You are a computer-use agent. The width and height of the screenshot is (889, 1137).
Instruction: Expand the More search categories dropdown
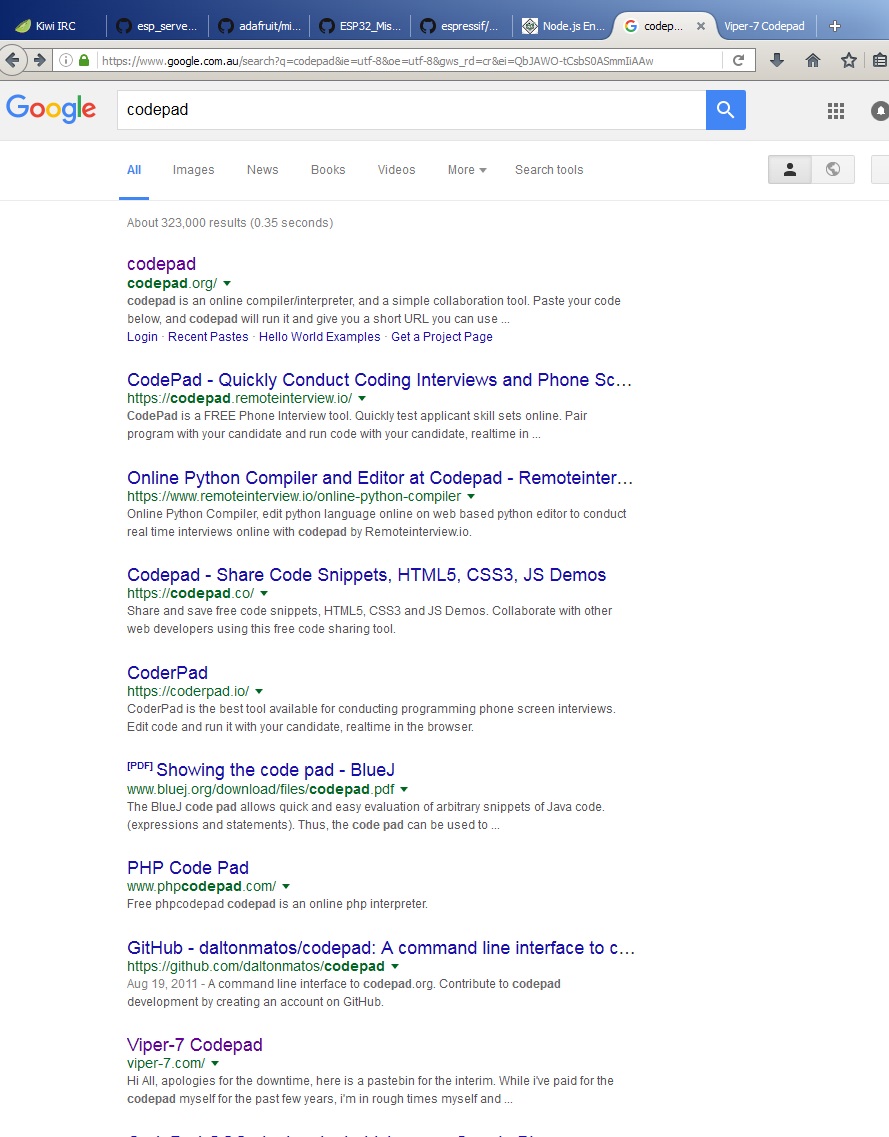pyautogui.click(x=466, y=170)
